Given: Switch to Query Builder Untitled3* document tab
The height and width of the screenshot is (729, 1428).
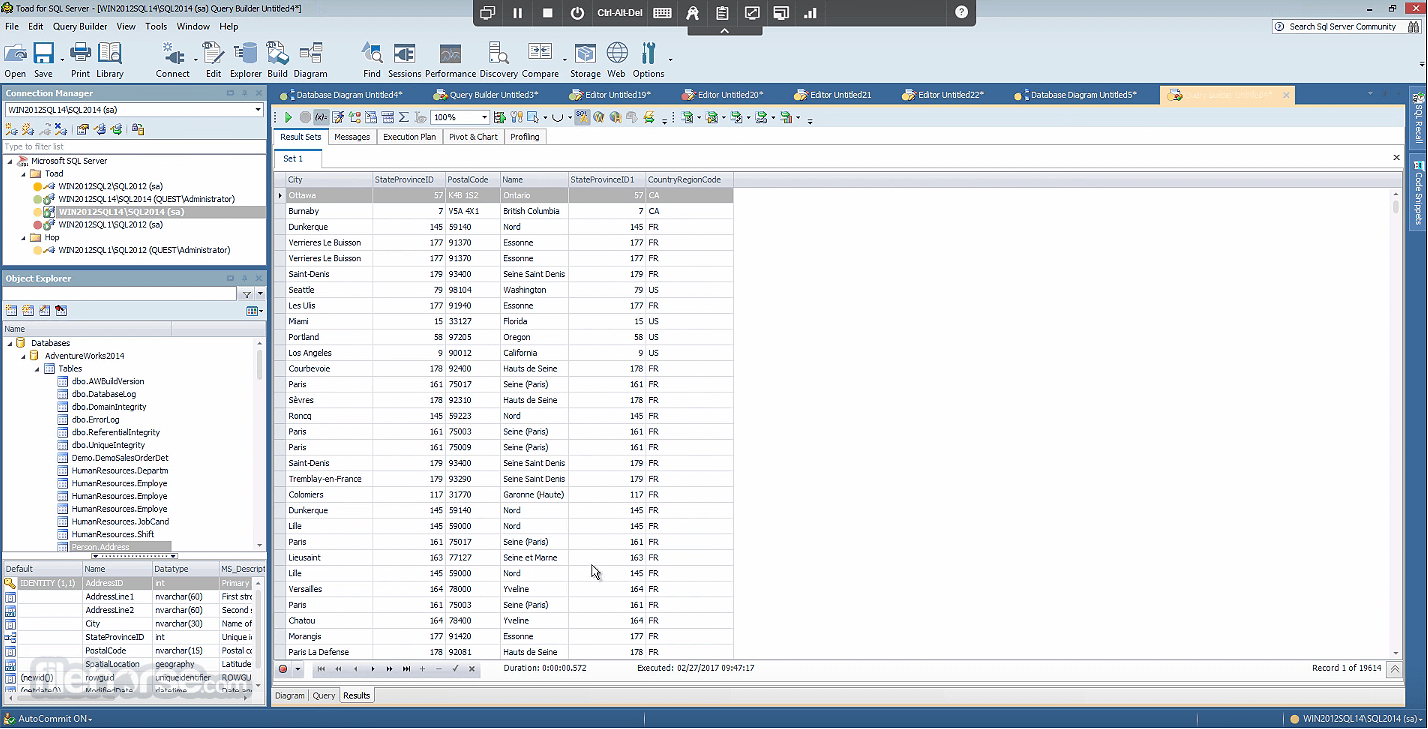Looking at the screenshot, I should (x=486, y=95).
